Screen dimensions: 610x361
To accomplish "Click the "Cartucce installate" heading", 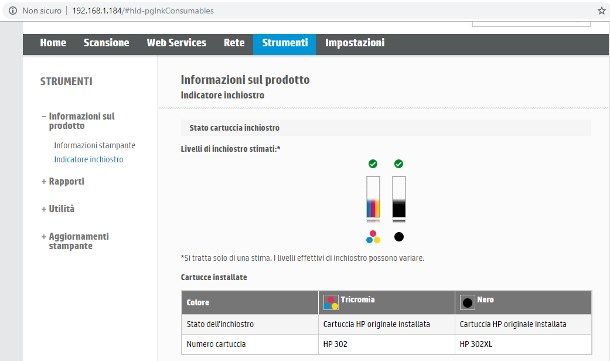I will point(214,277).
